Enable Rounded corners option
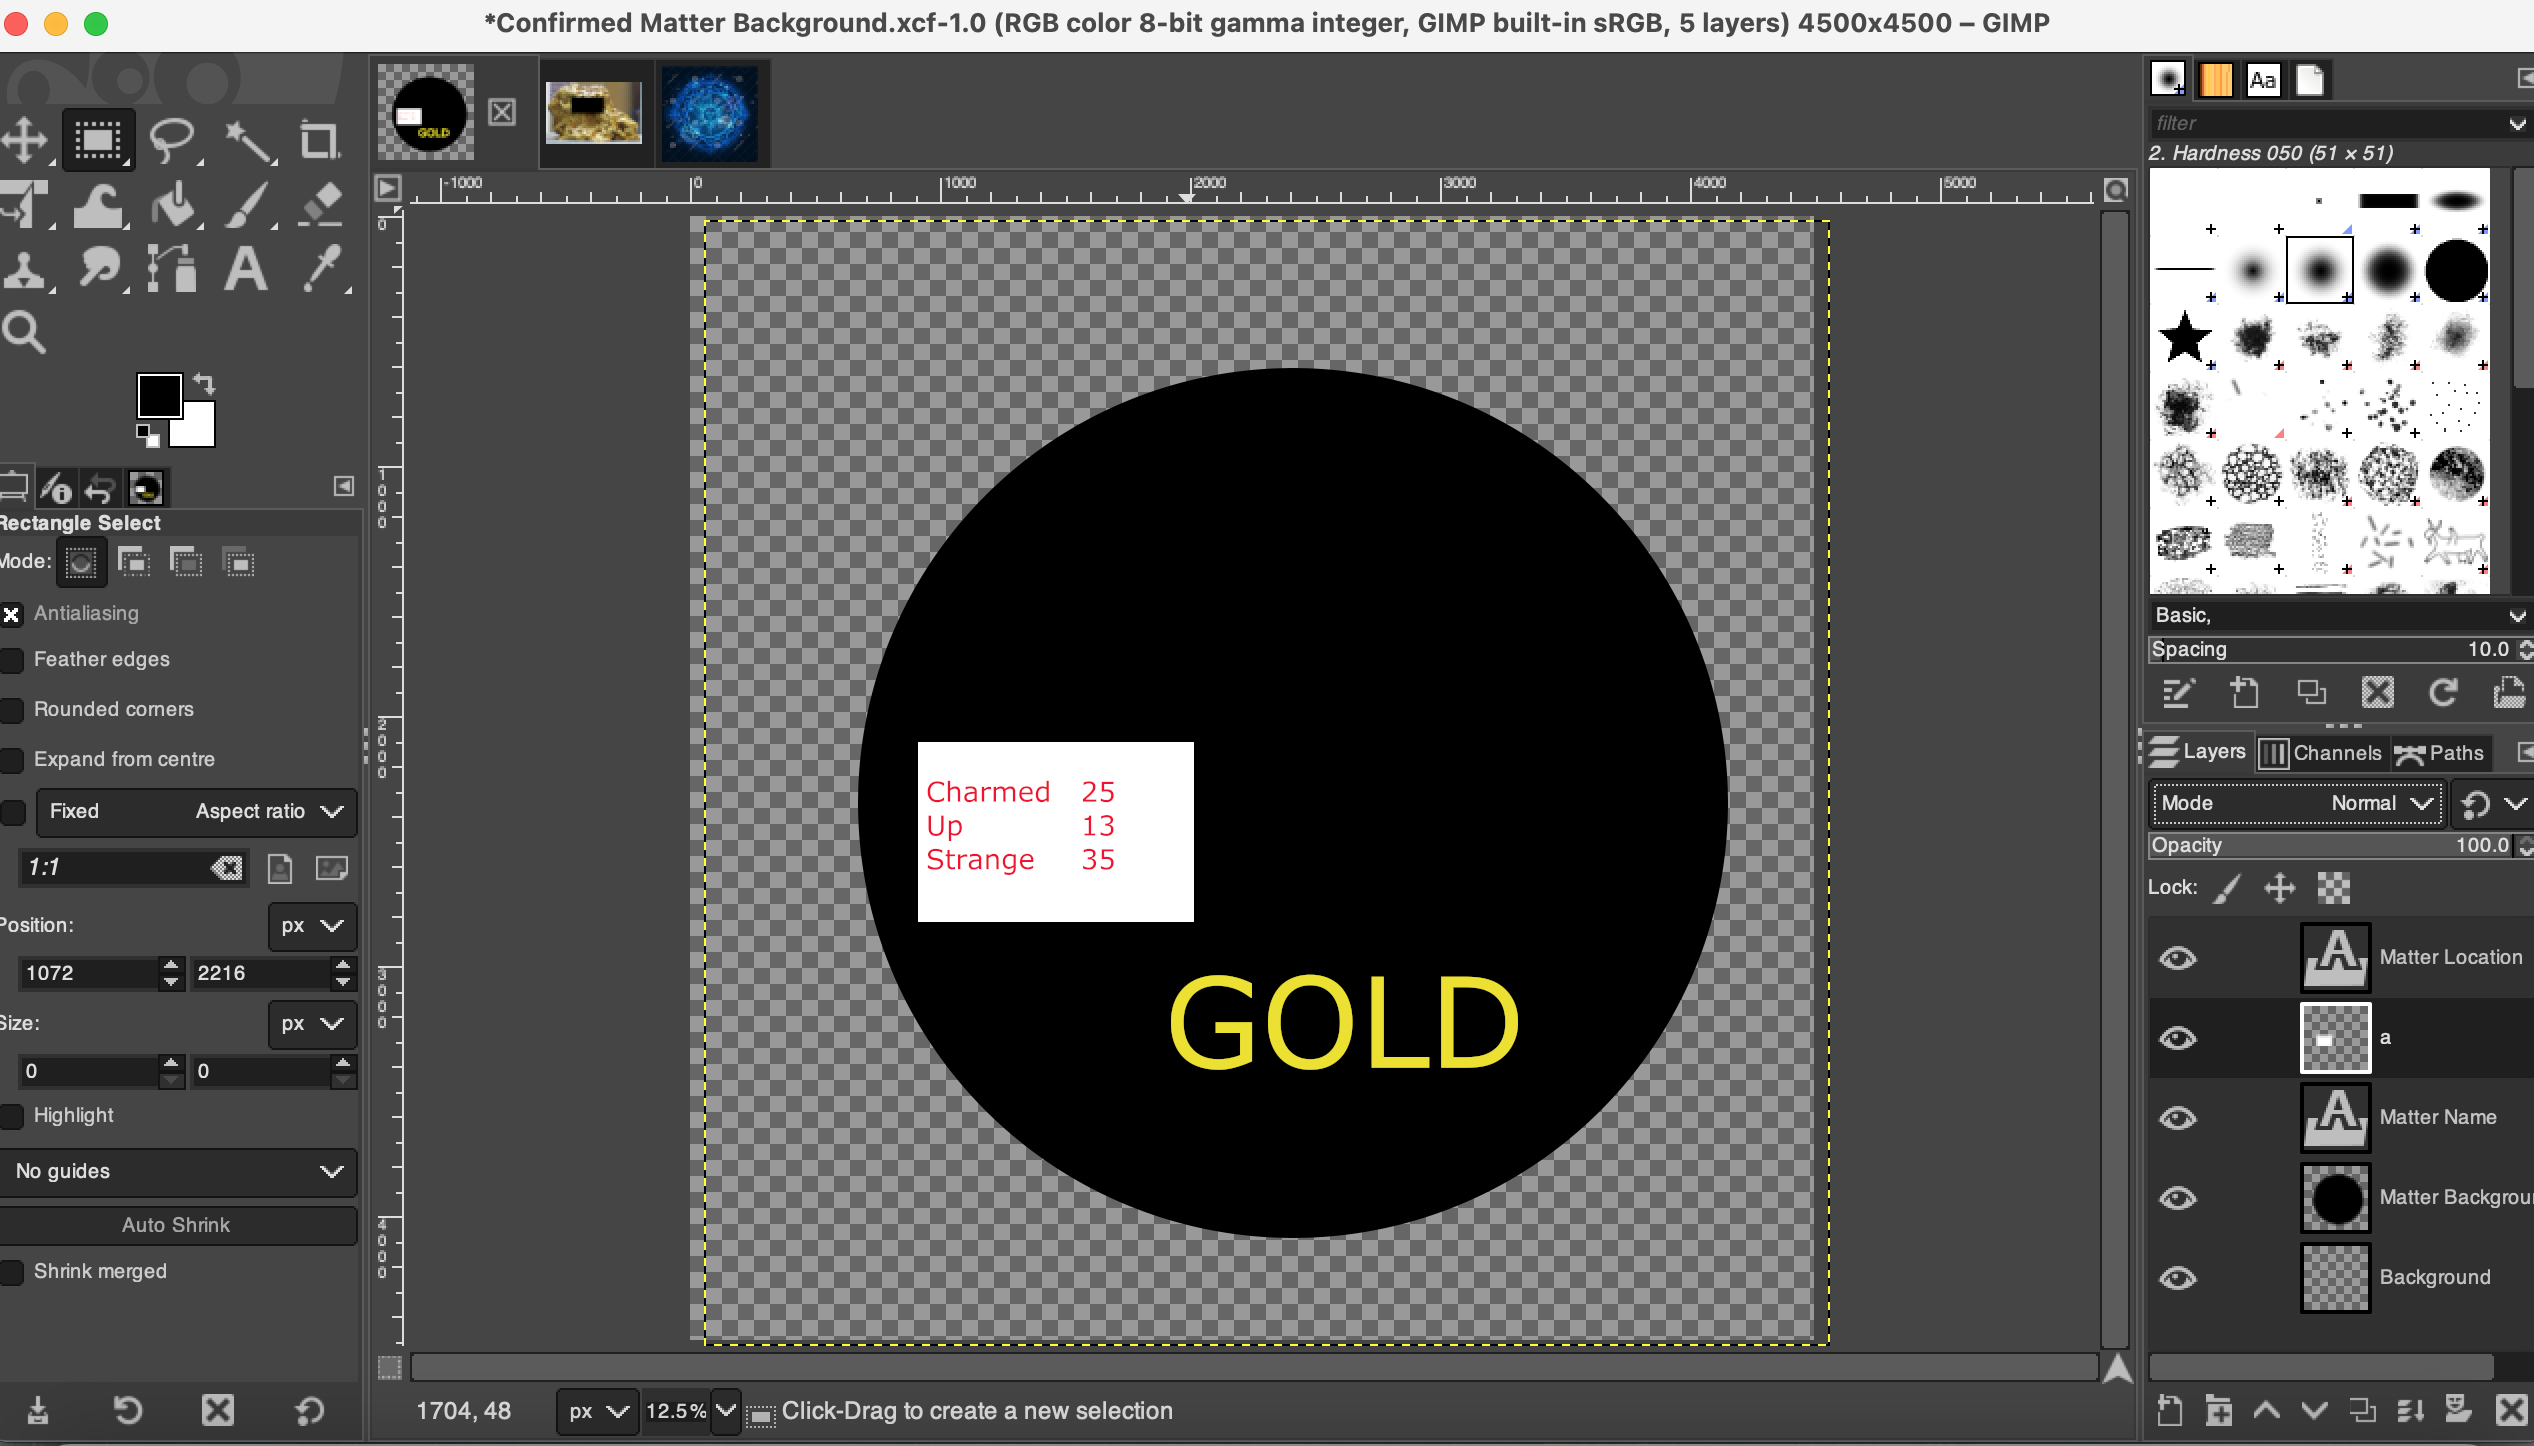The image size is (2534, 1446). (x=13, y=710)
